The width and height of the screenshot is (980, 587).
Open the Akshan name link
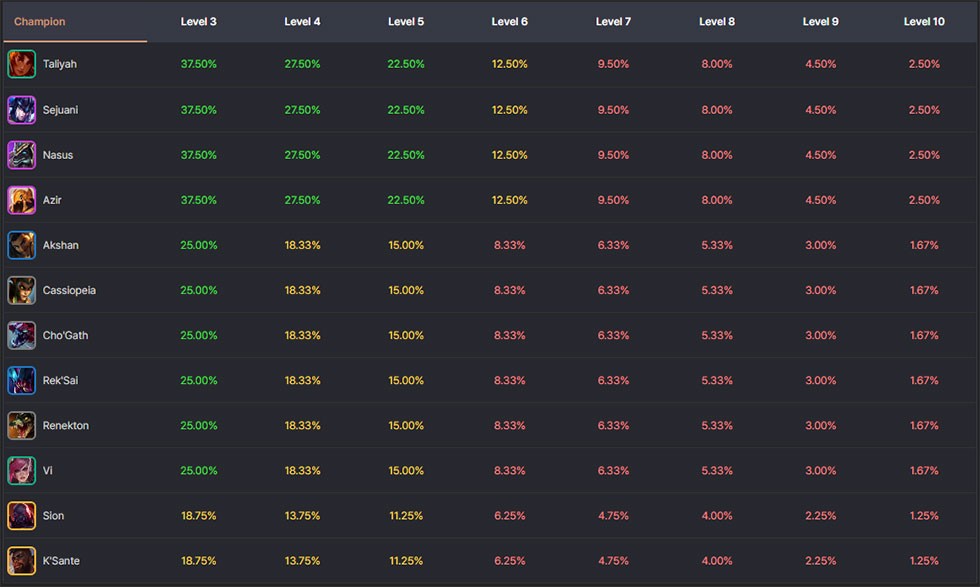coord(61,245)
